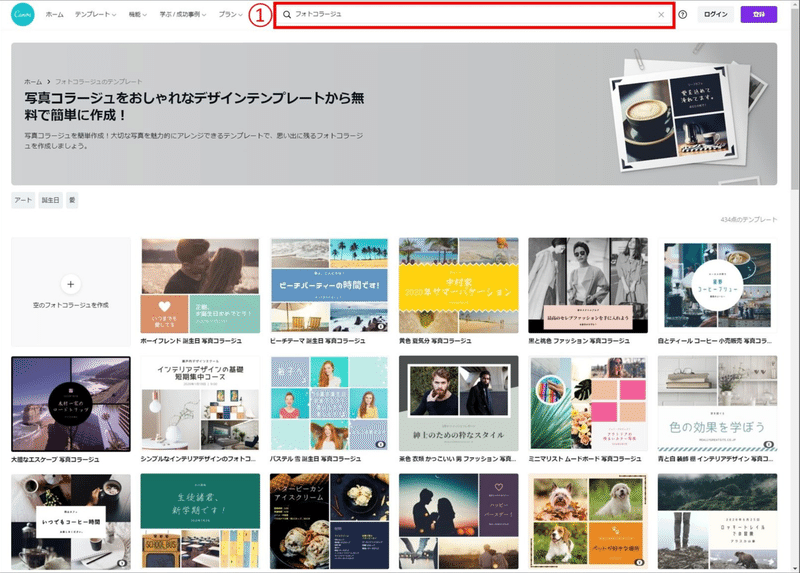Click the ビーチテーマ 誕生日 写真コラージュ title
The image size is (800, 573).
coord(318,341)
